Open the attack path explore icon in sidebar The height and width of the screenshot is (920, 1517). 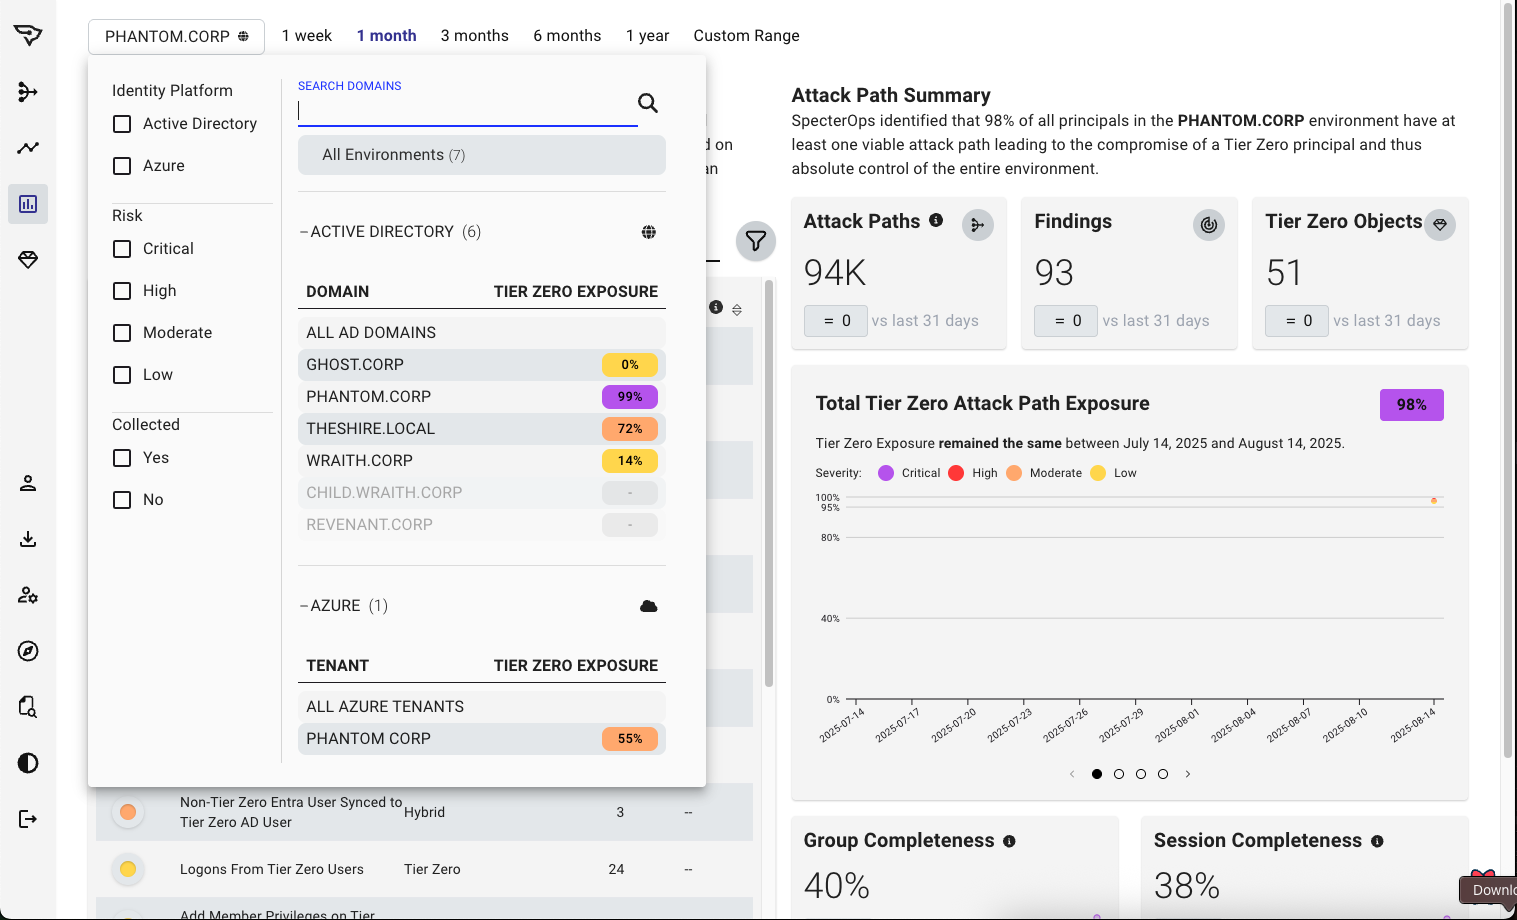click(28, 92)
